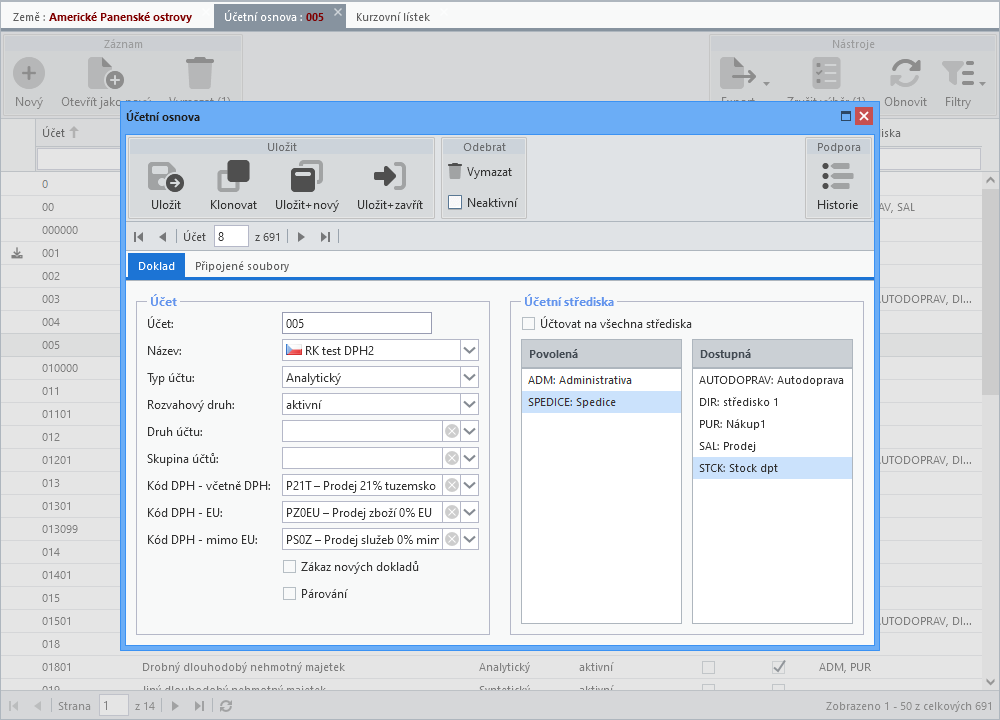Expand the Typ účtu dropdown
The image size is (1000, 720).
pos(469,377)
